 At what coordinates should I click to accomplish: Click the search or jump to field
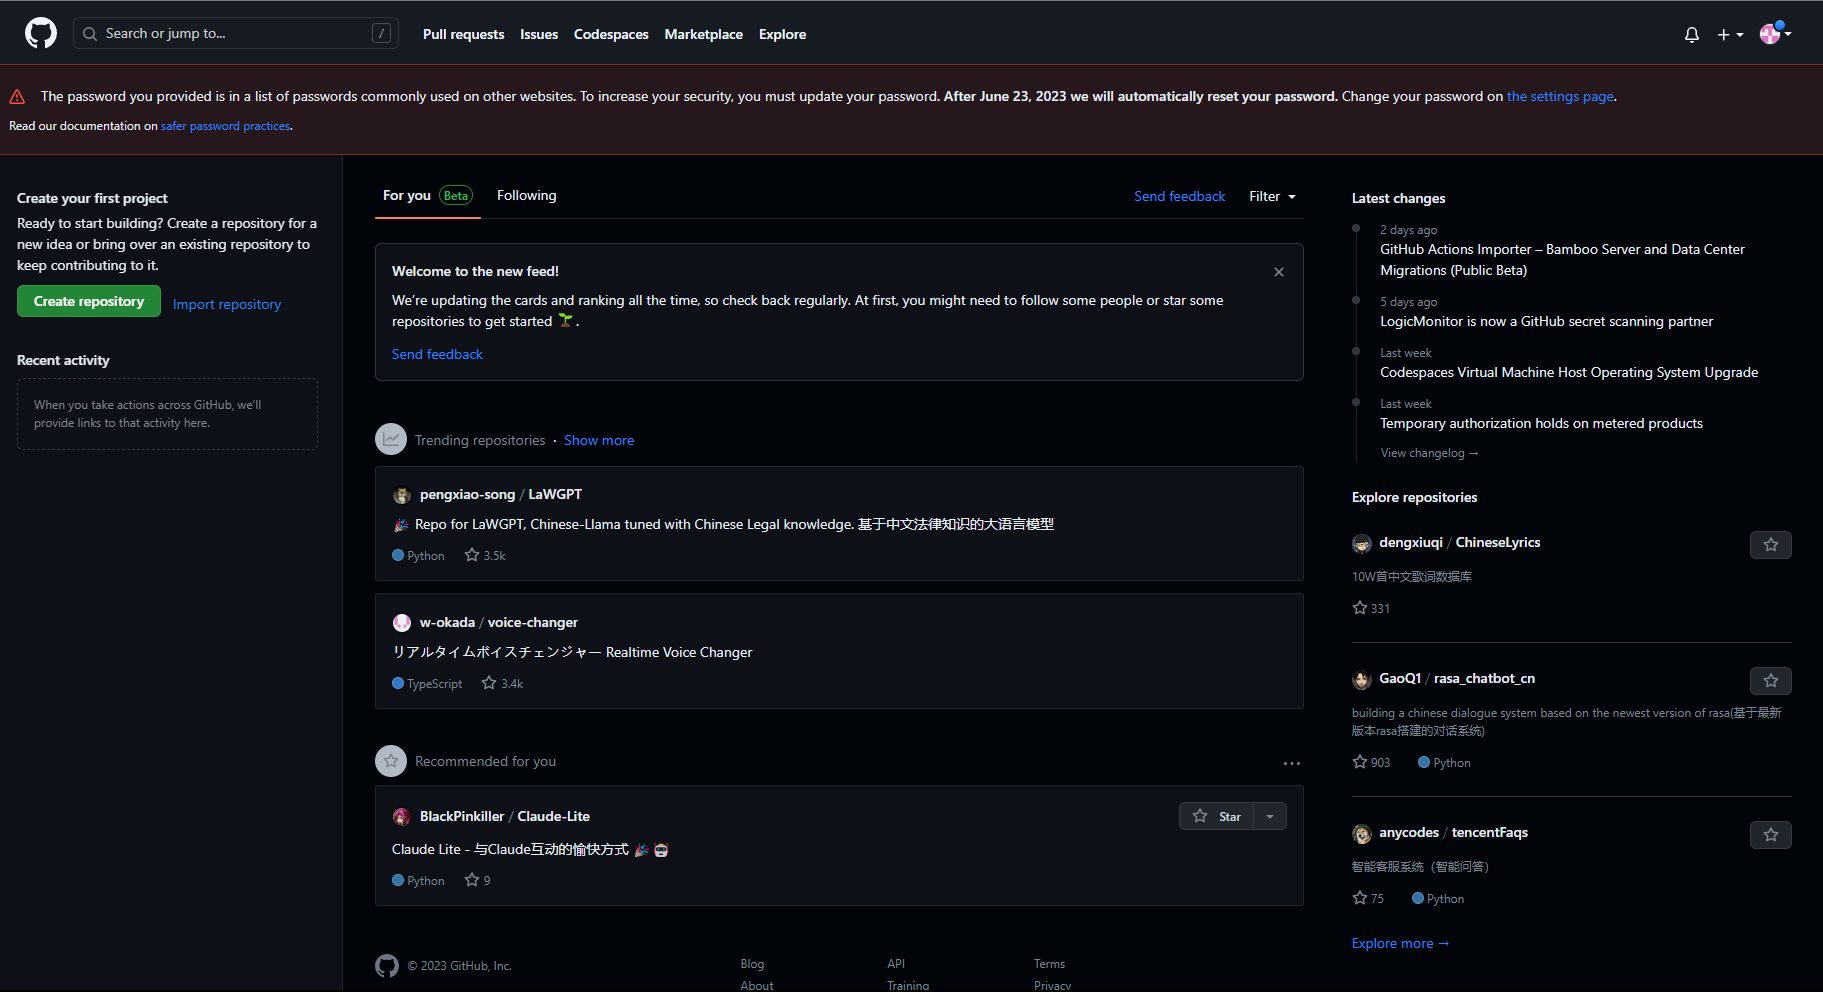point(236,33)
